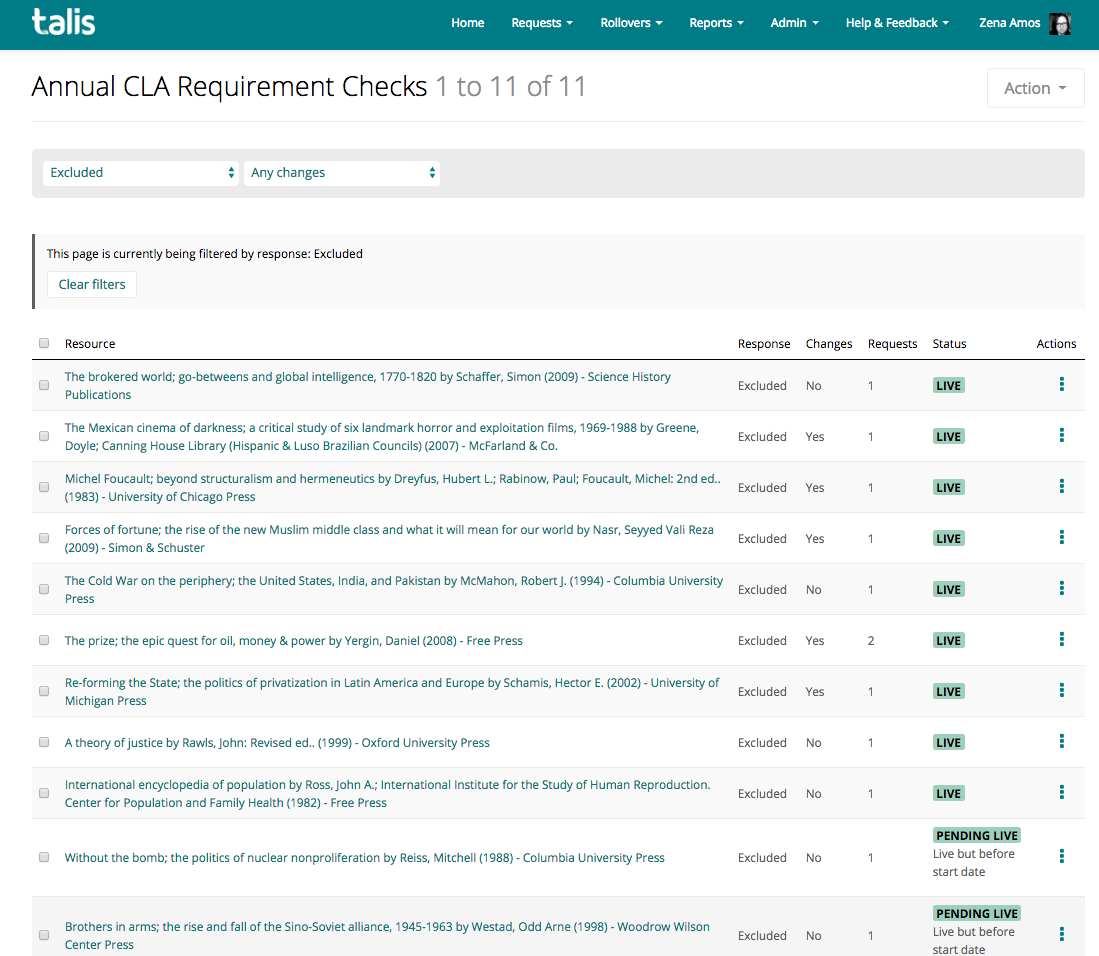The height and width of the screenshot is (956, 1099).
Task: Open kebab menu for Michel Foucault row
Action: [1061, 487]
